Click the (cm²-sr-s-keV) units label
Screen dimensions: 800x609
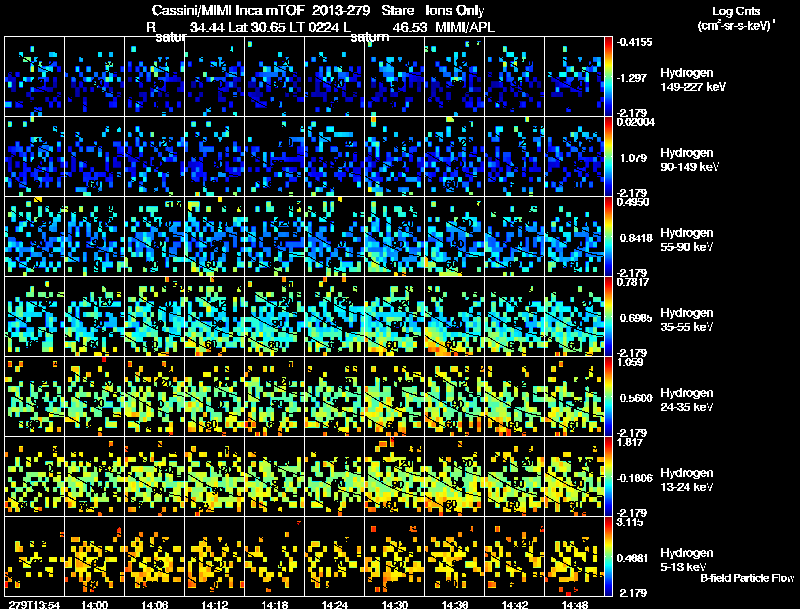pyautogui.click(x=735, y=26)
